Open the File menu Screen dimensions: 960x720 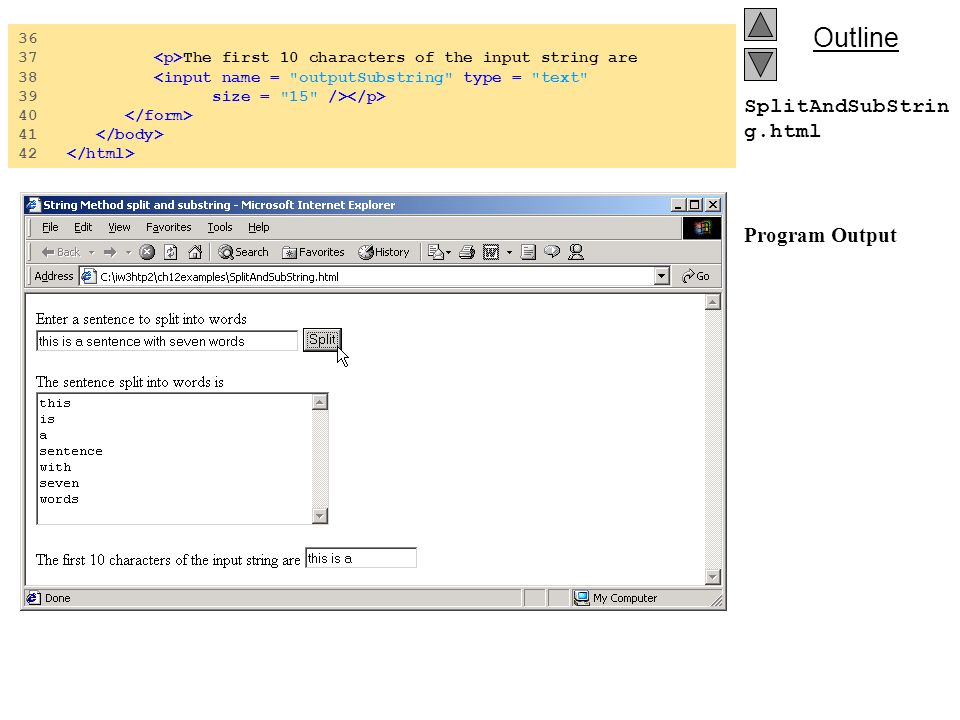(50, 227)
